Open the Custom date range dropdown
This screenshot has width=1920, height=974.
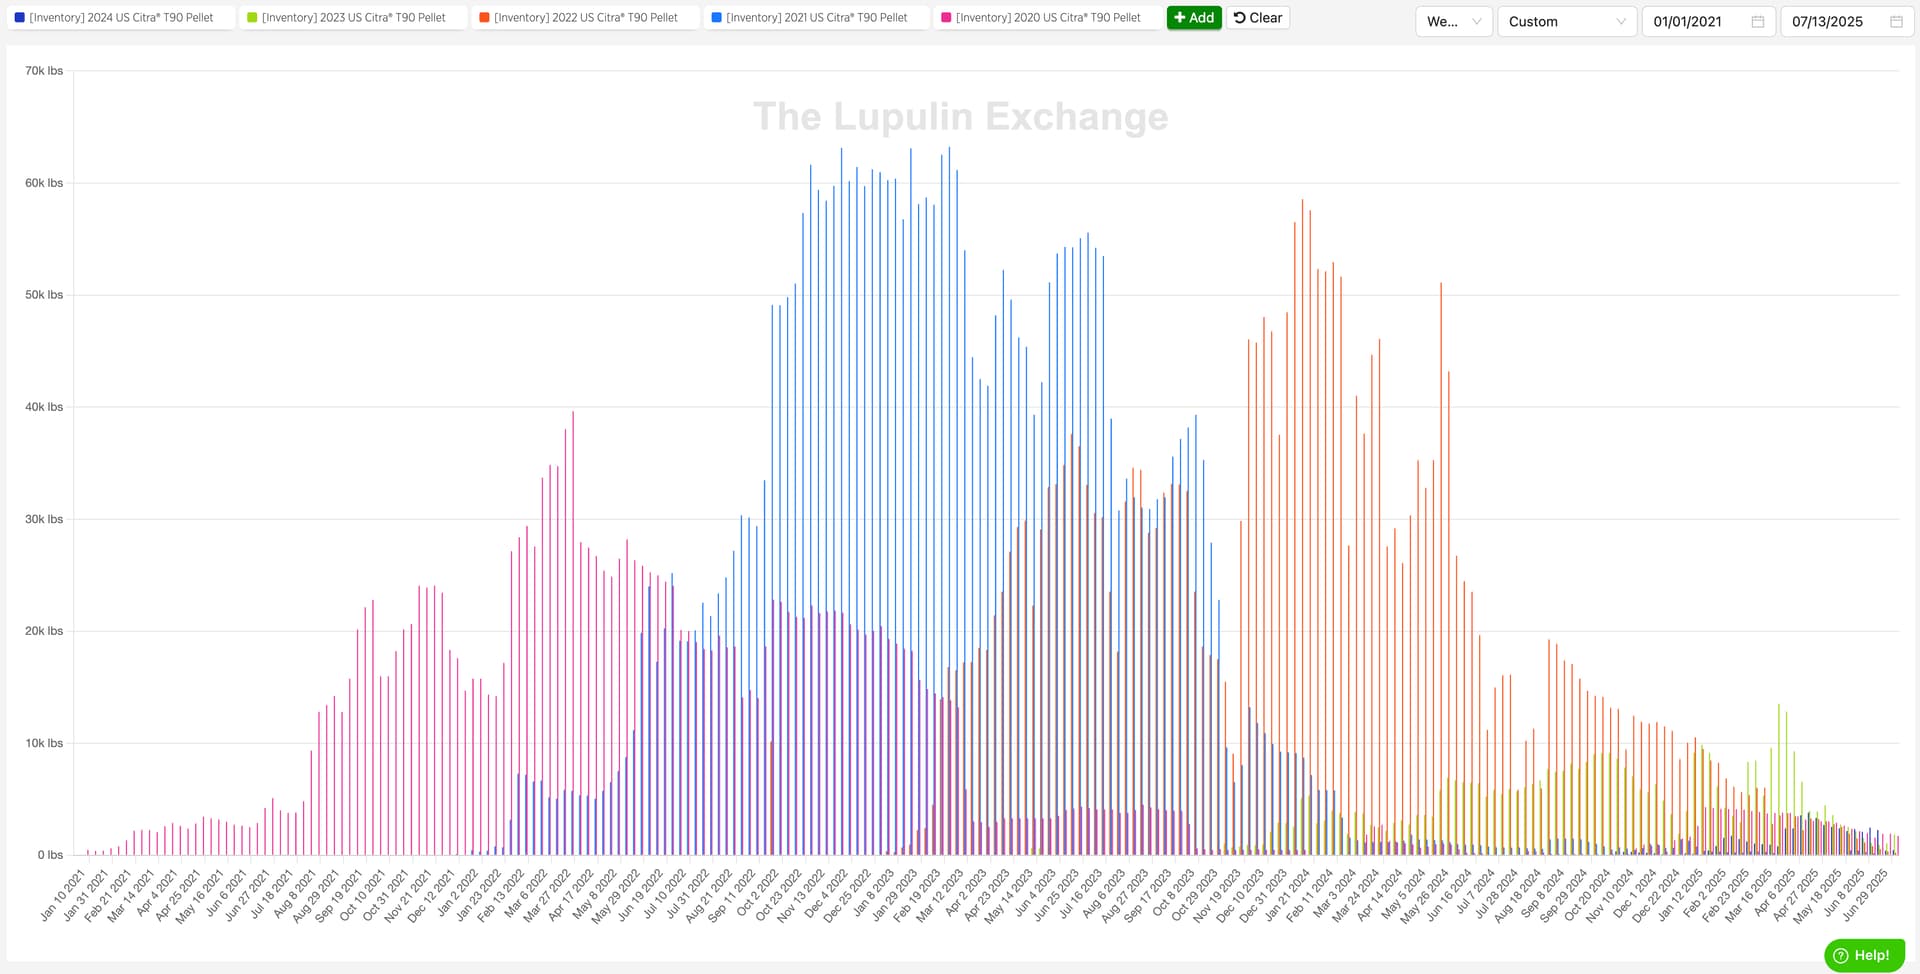[1567, 21]
